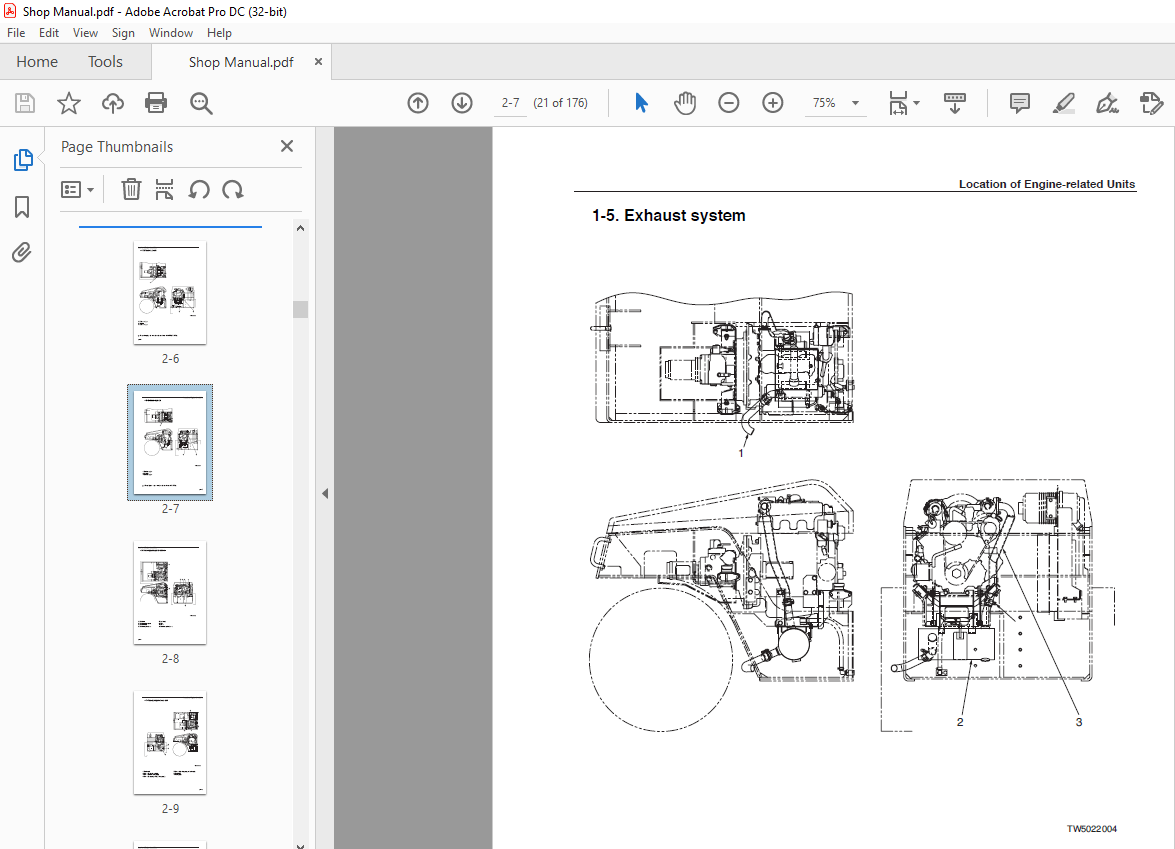Open the 75% zoom level dropdown
1175x849 pixels.
pos(856,103)
